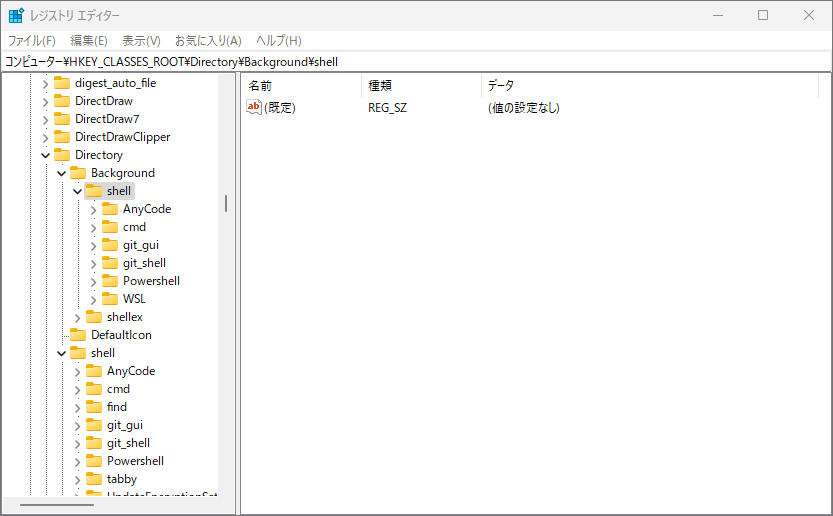Select the DirectDrawClipper key label
The width and height of the screenshot is (833, 516).
click(123, 137)
